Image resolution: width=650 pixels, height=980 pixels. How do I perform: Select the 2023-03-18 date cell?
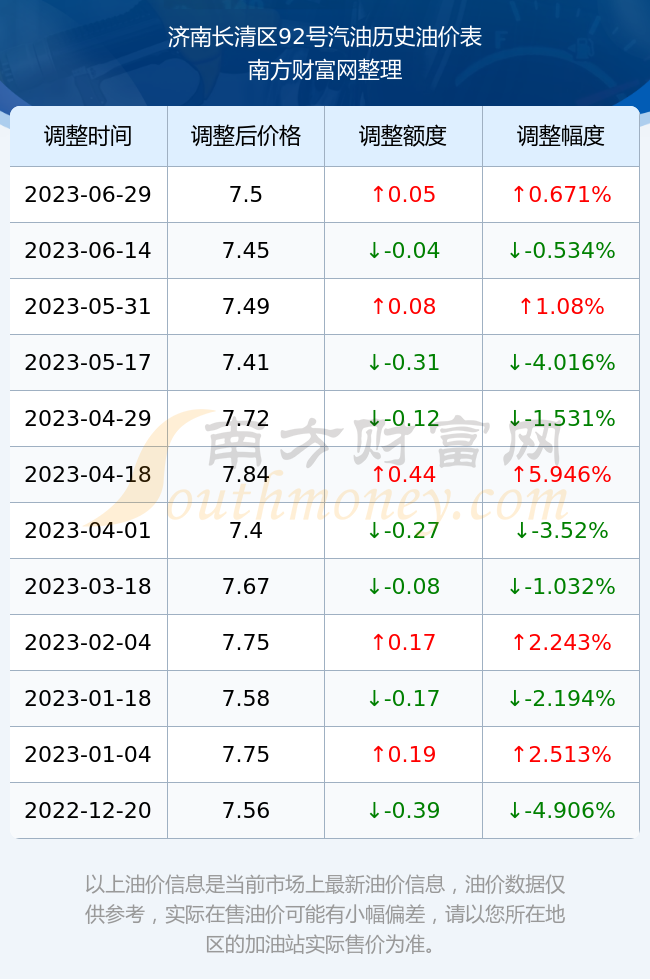click(x=88, y=586)
